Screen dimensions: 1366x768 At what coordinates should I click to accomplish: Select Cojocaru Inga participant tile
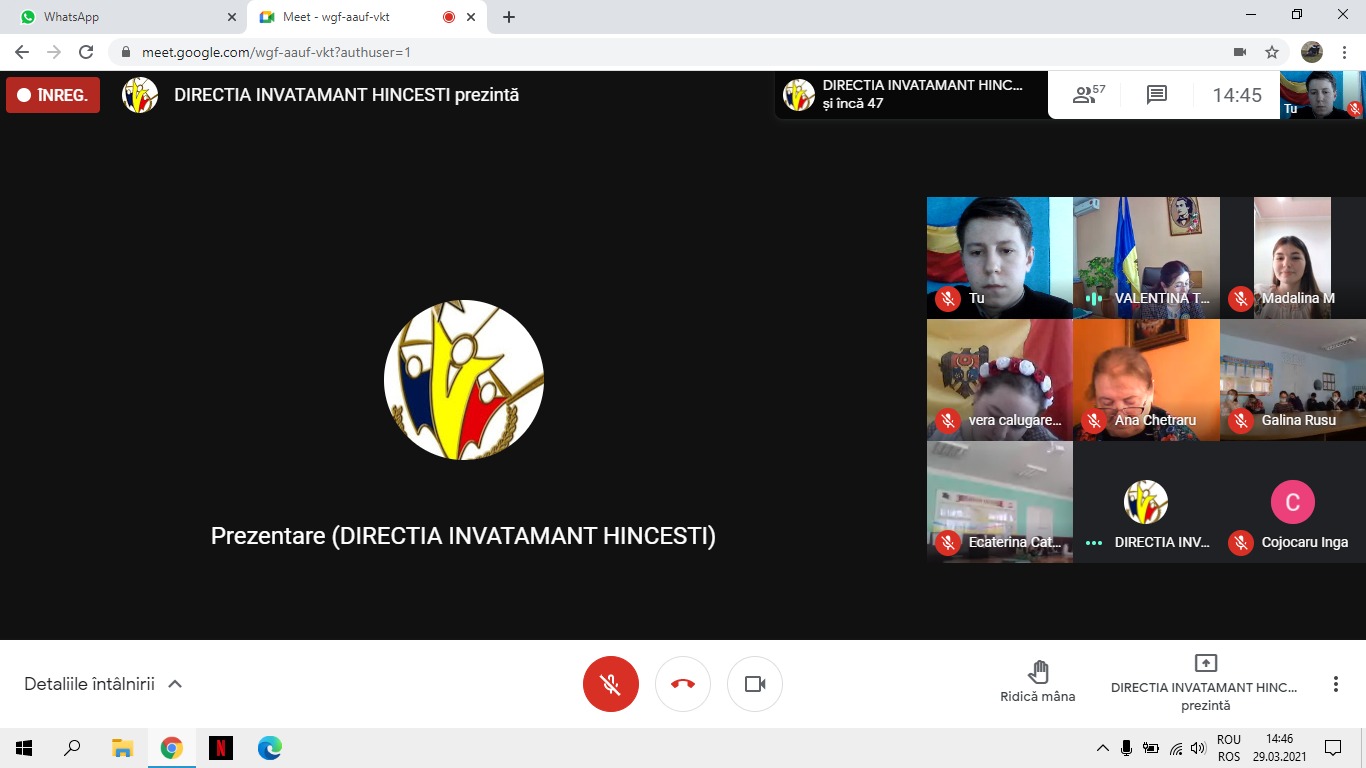point(1293,502)
